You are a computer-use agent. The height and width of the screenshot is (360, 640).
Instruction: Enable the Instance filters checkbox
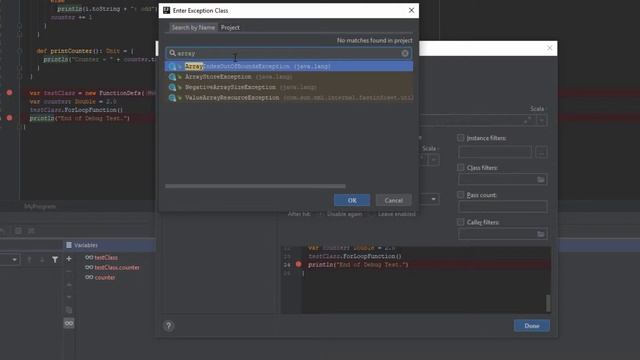point(461,138)
